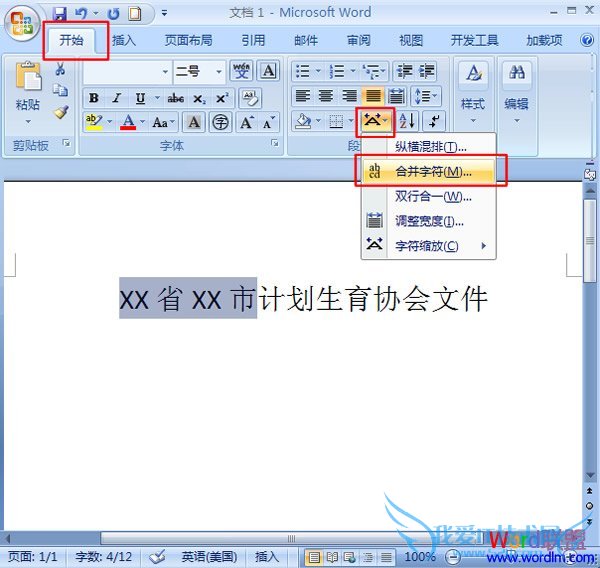Apply red font color

128,122
